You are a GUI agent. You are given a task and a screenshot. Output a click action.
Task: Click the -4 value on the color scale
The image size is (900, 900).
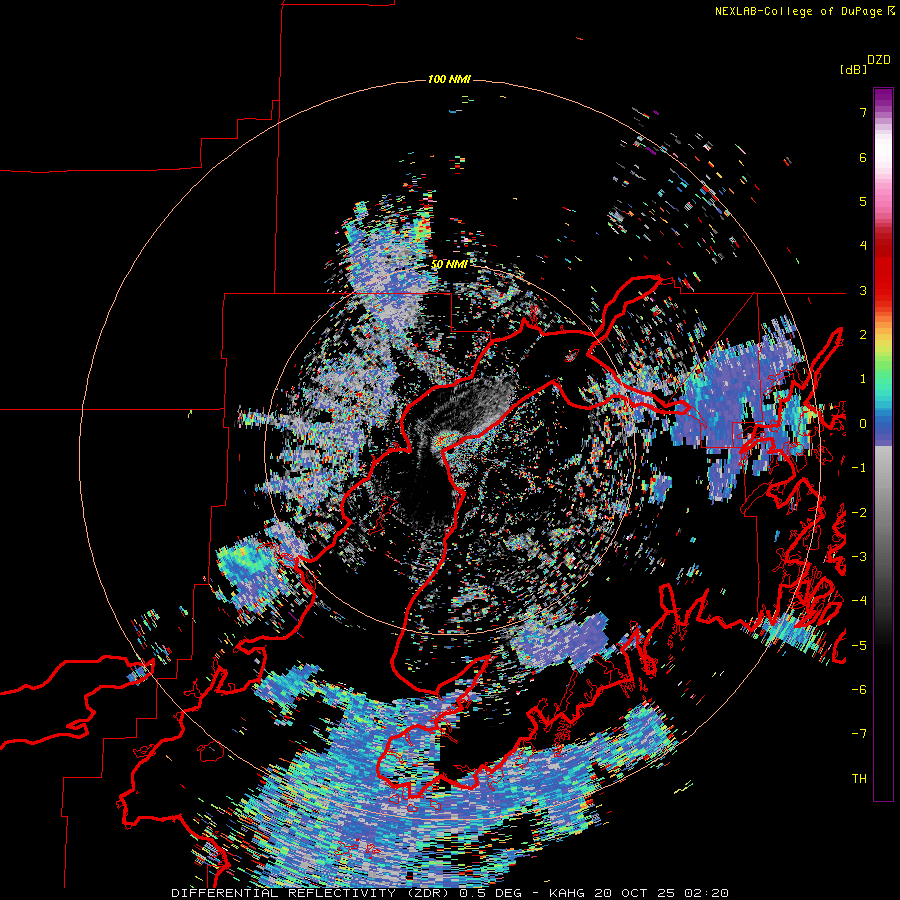point(859,601)
